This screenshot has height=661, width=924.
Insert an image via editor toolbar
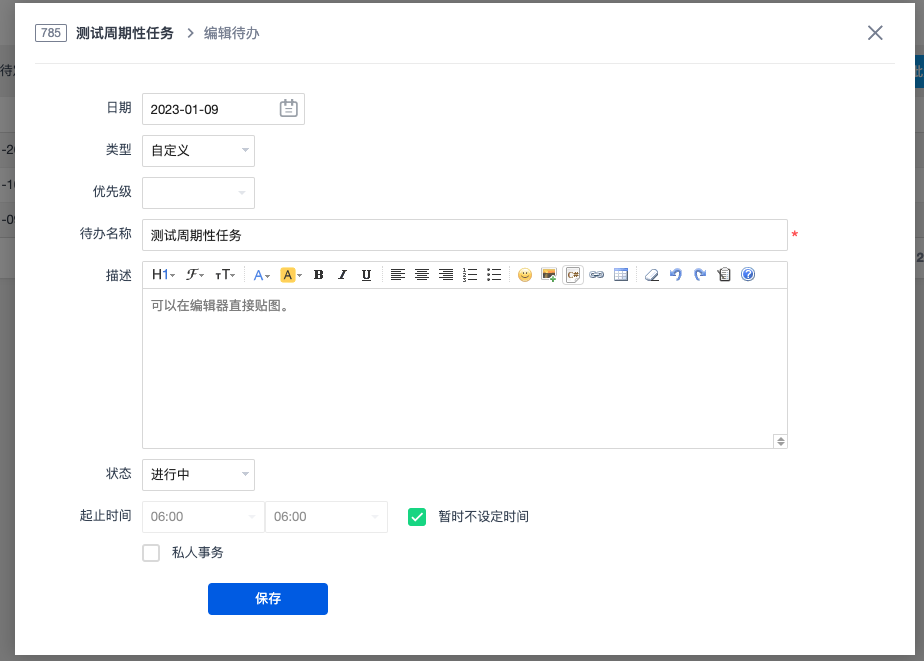(x=548, y=275)
